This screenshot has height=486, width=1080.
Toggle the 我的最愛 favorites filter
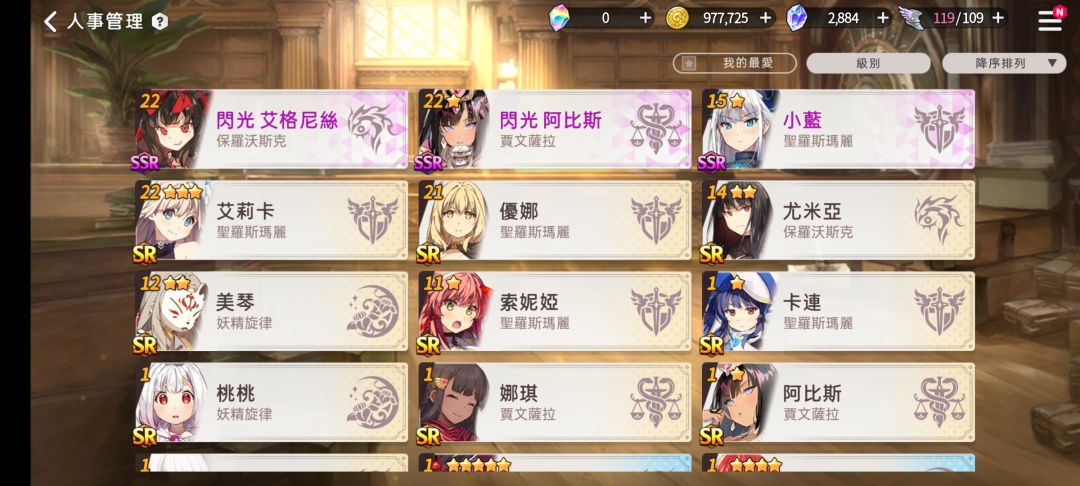click(735, 63)
